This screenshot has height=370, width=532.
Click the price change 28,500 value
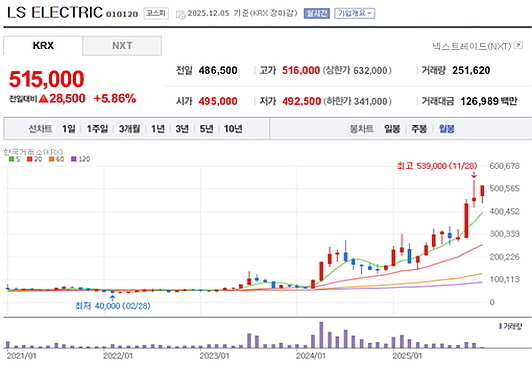67,98
